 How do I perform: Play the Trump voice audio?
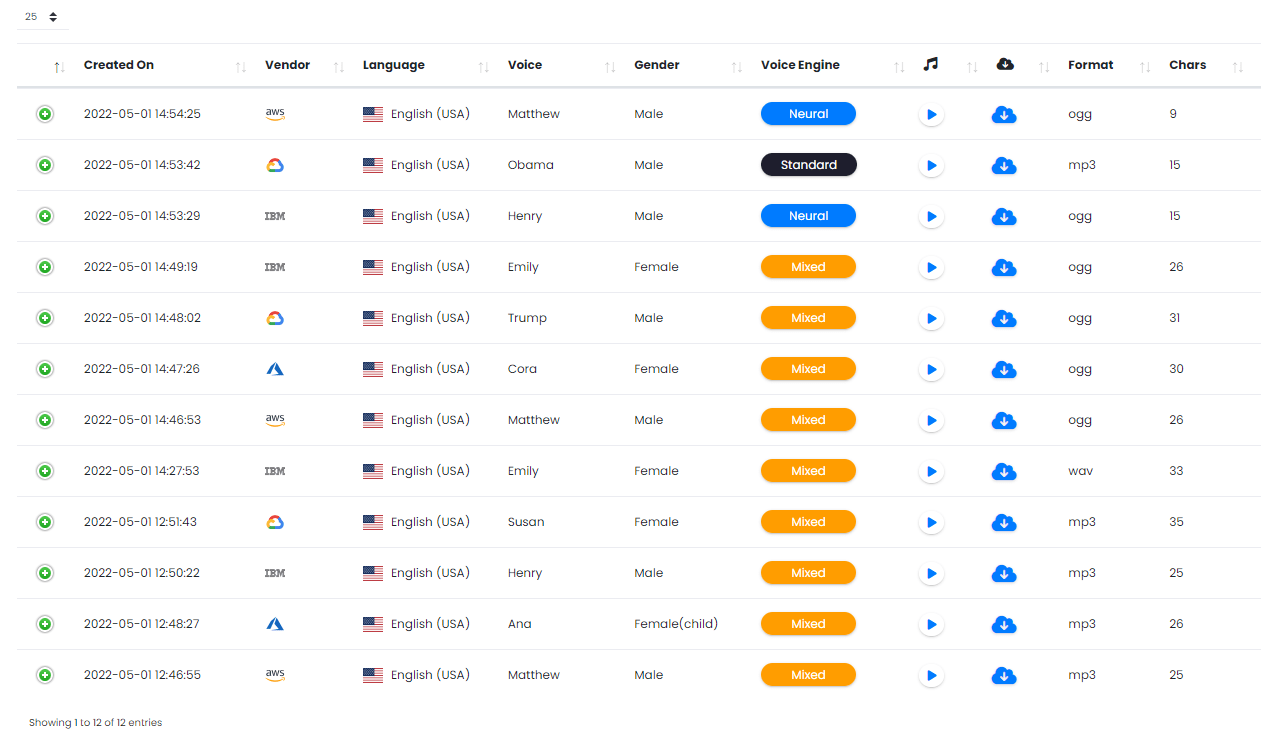pos(931,319)
